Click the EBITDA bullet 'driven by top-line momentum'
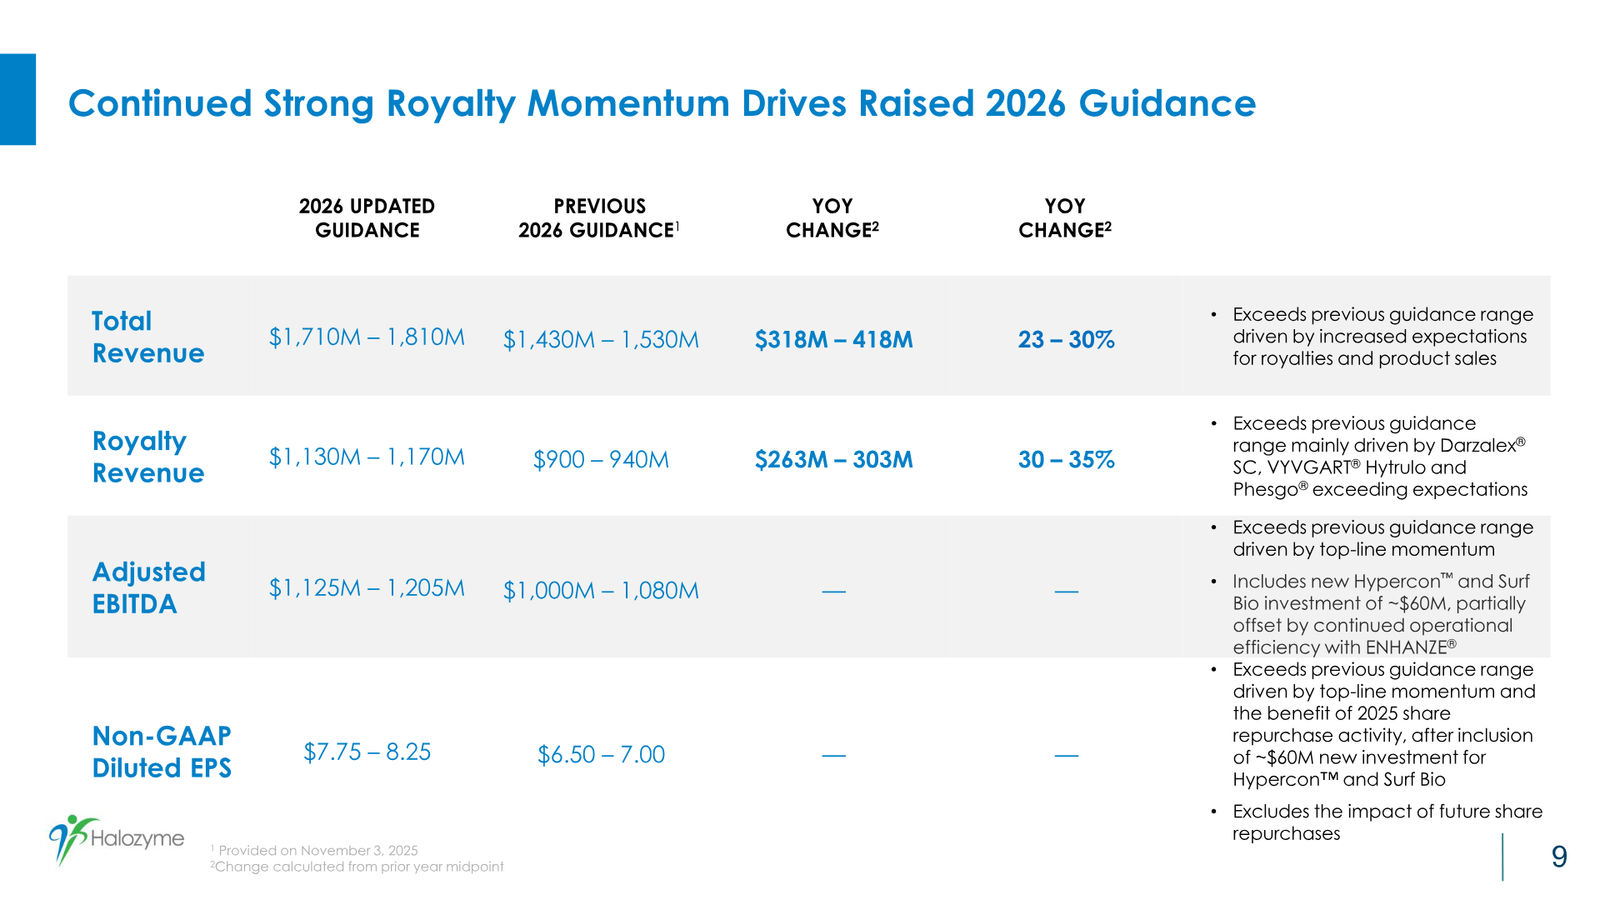Image resolution: width=1600 pixels, height=900 pixels. (x=1372, y=539)
